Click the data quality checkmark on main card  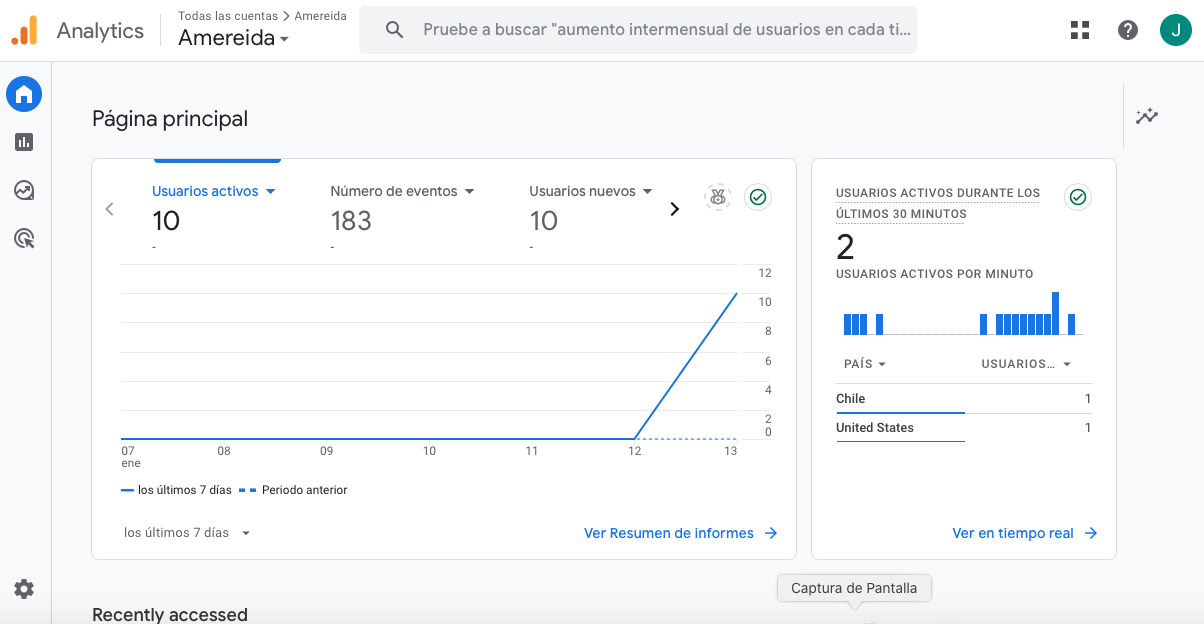click(x=758, y=197)
